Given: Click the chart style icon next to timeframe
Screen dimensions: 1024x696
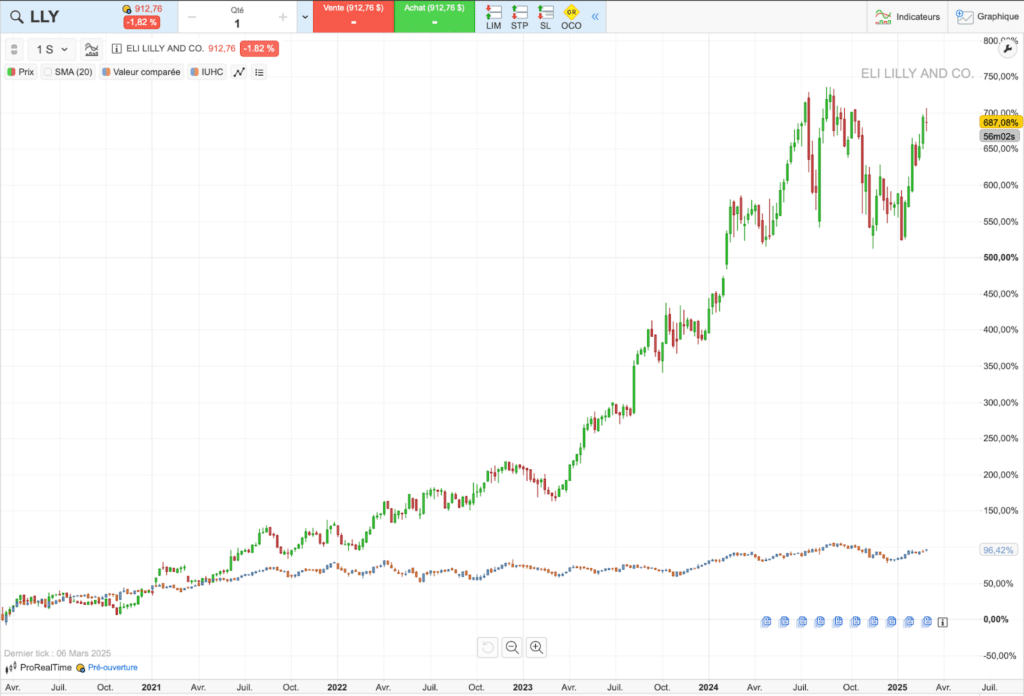Looking at the screenshot, I should 91,49.
